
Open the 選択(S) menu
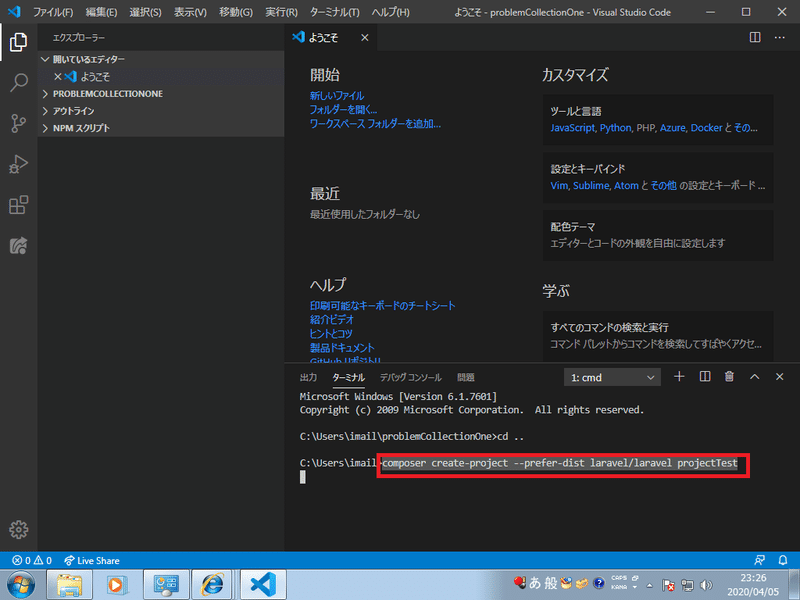tap(145, 12)
